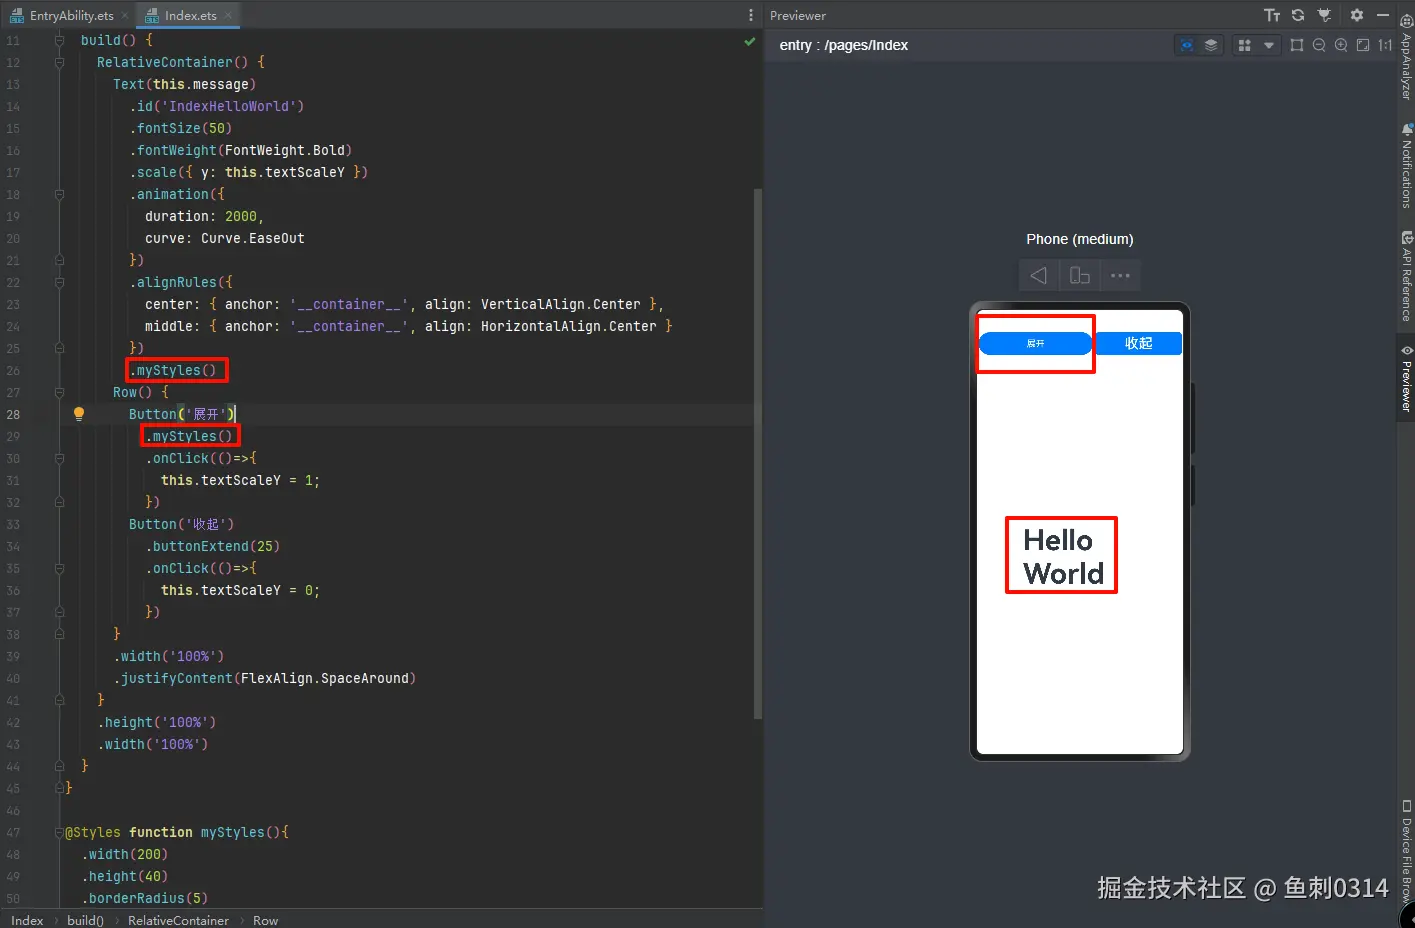Fold the .animation block on line 18
The height and width of the screenshot is (928, 1415).
coord(59,194)
